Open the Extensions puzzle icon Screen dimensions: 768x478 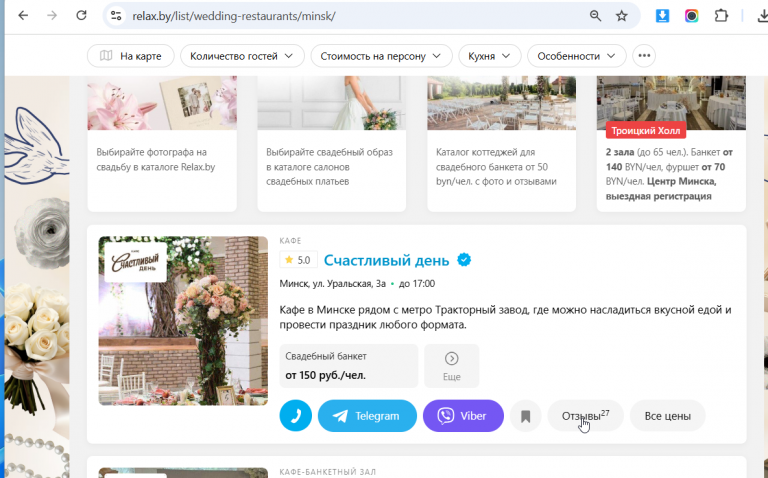[721, 16]
